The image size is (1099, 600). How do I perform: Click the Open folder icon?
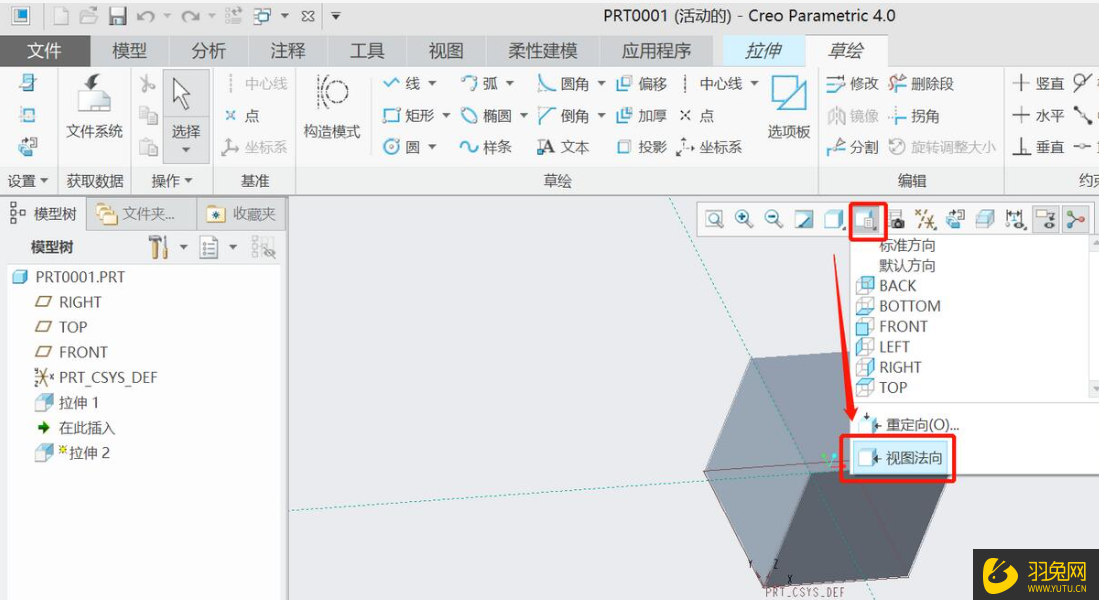[89, 16]
